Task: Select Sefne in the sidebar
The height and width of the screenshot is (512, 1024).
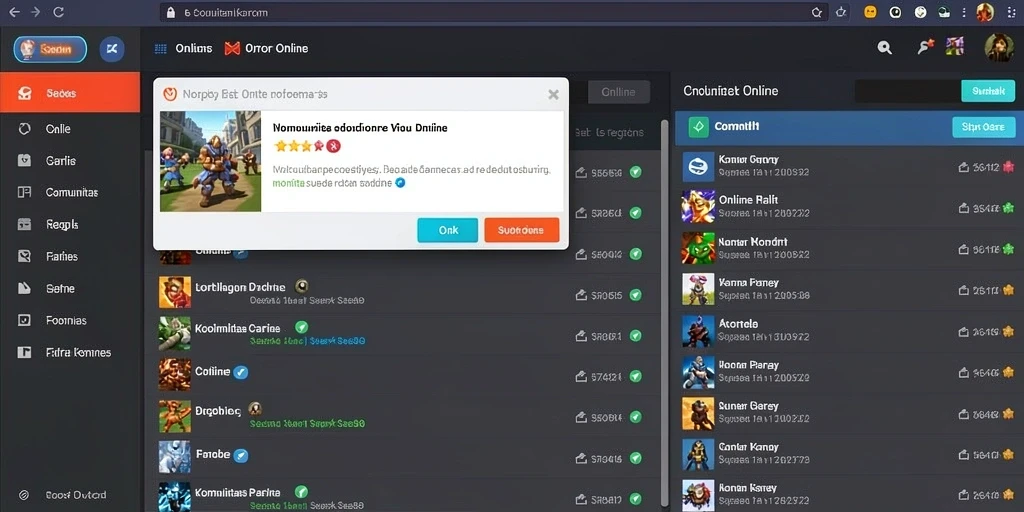Action: pos(70,288)
